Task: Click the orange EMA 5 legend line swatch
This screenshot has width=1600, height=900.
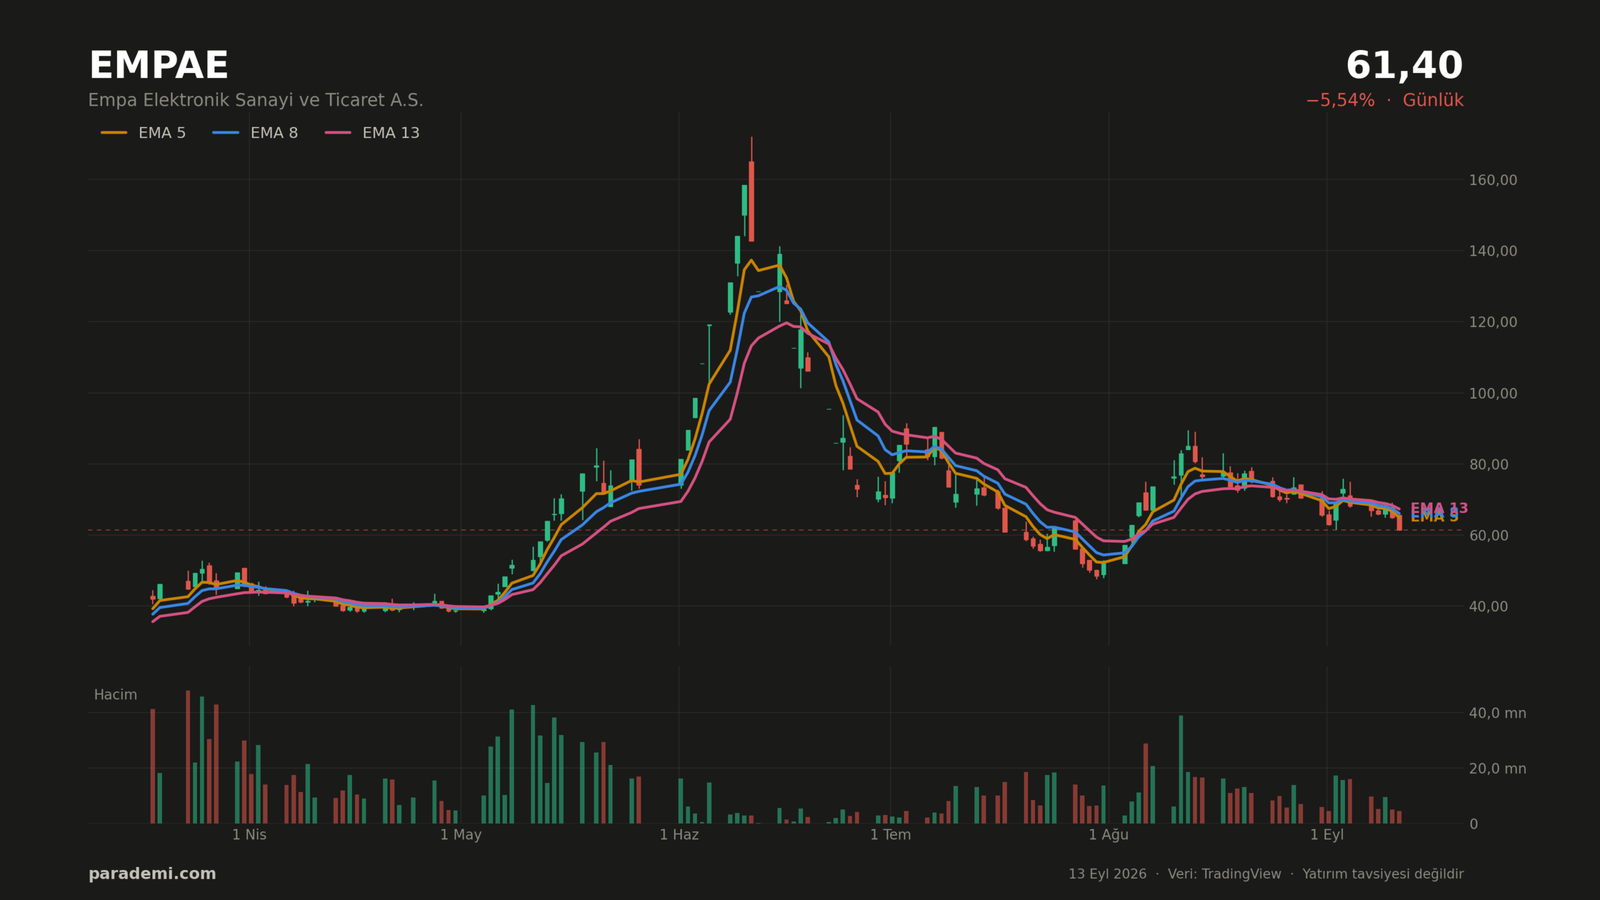Action: tap(114, 133)
